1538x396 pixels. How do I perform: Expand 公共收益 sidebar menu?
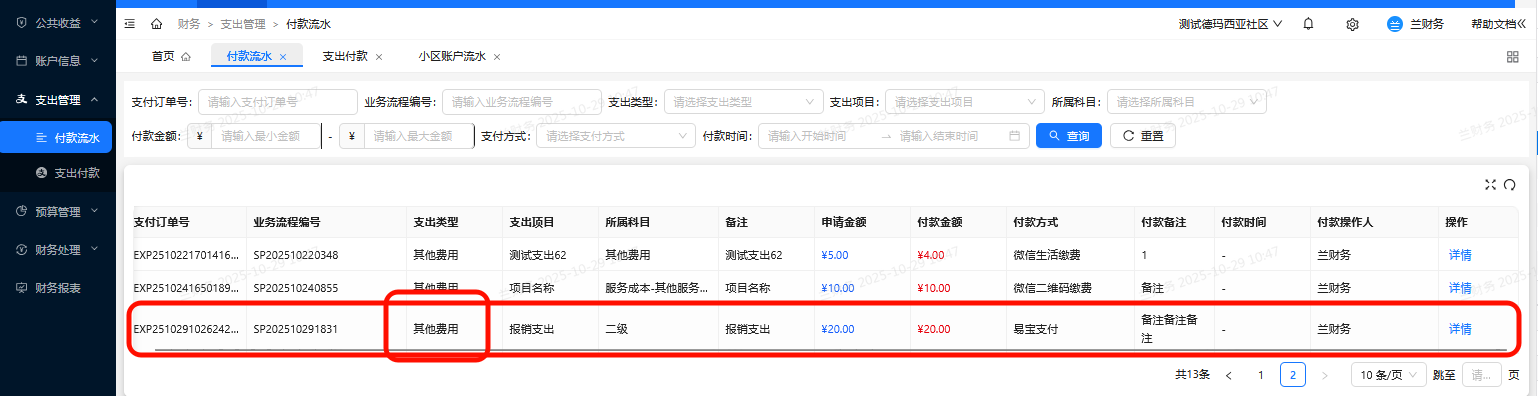pyautogui.click(x=58, y=22)
